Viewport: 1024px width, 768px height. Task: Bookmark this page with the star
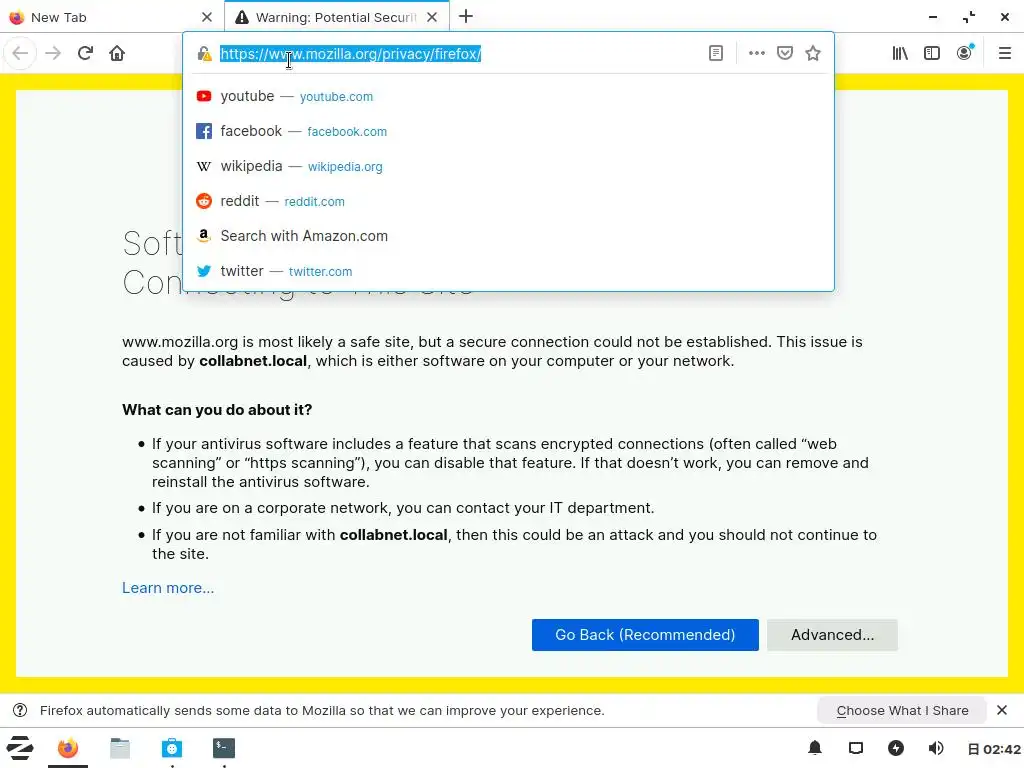tap(813, 53)
